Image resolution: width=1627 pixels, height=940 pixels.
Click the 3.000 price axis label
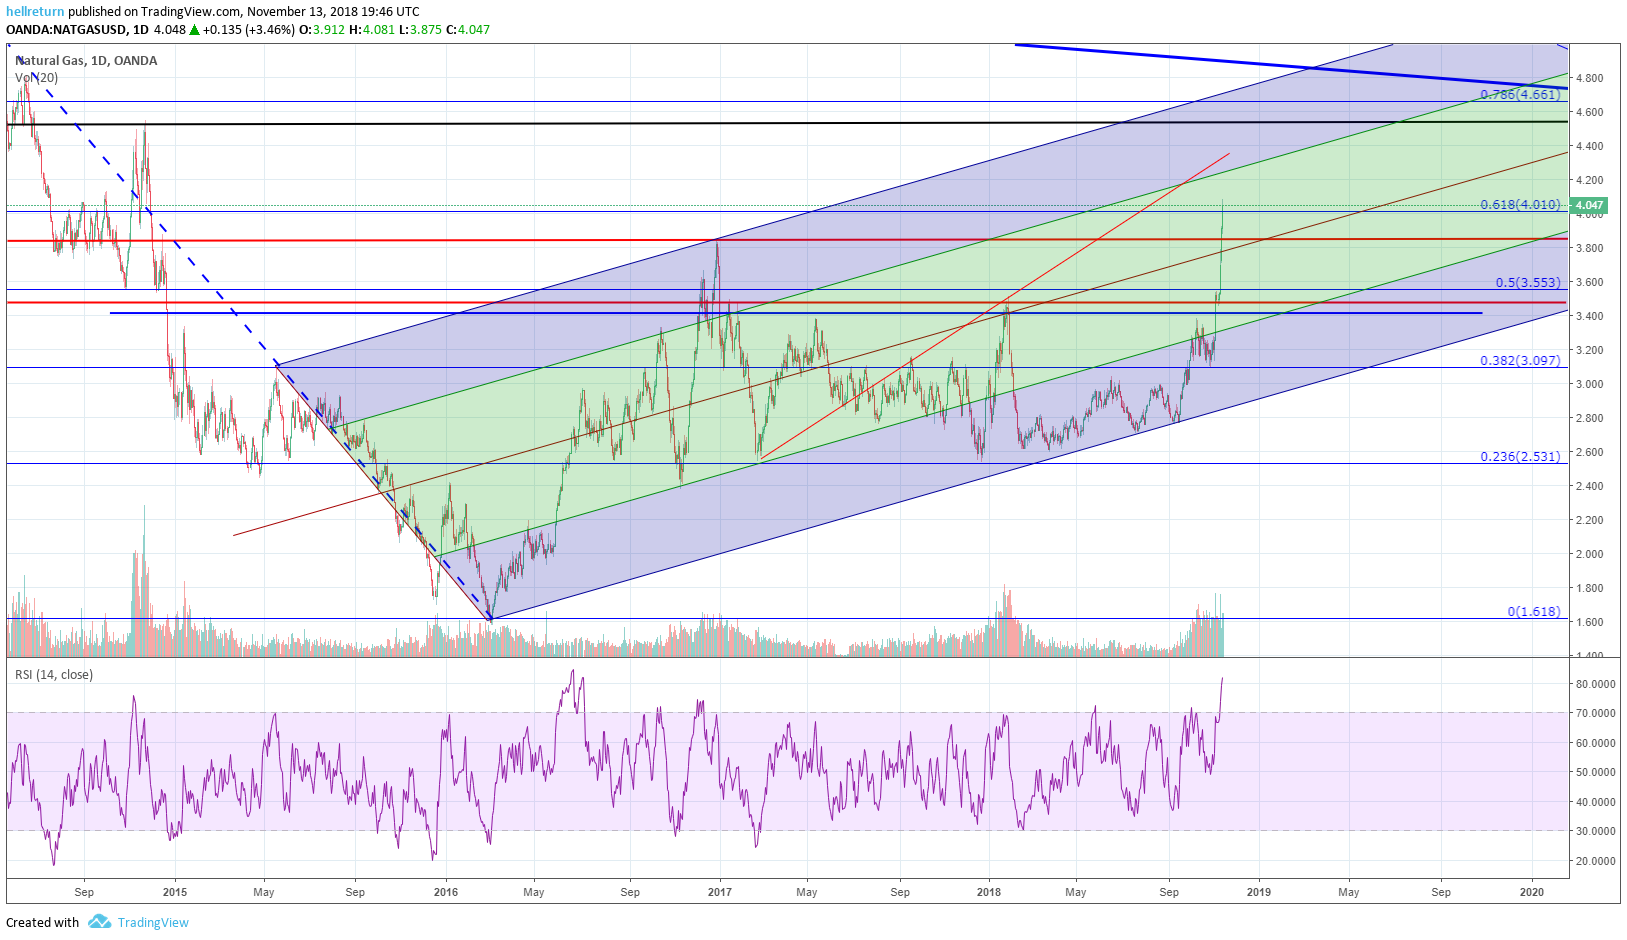tap(1589, 384)
